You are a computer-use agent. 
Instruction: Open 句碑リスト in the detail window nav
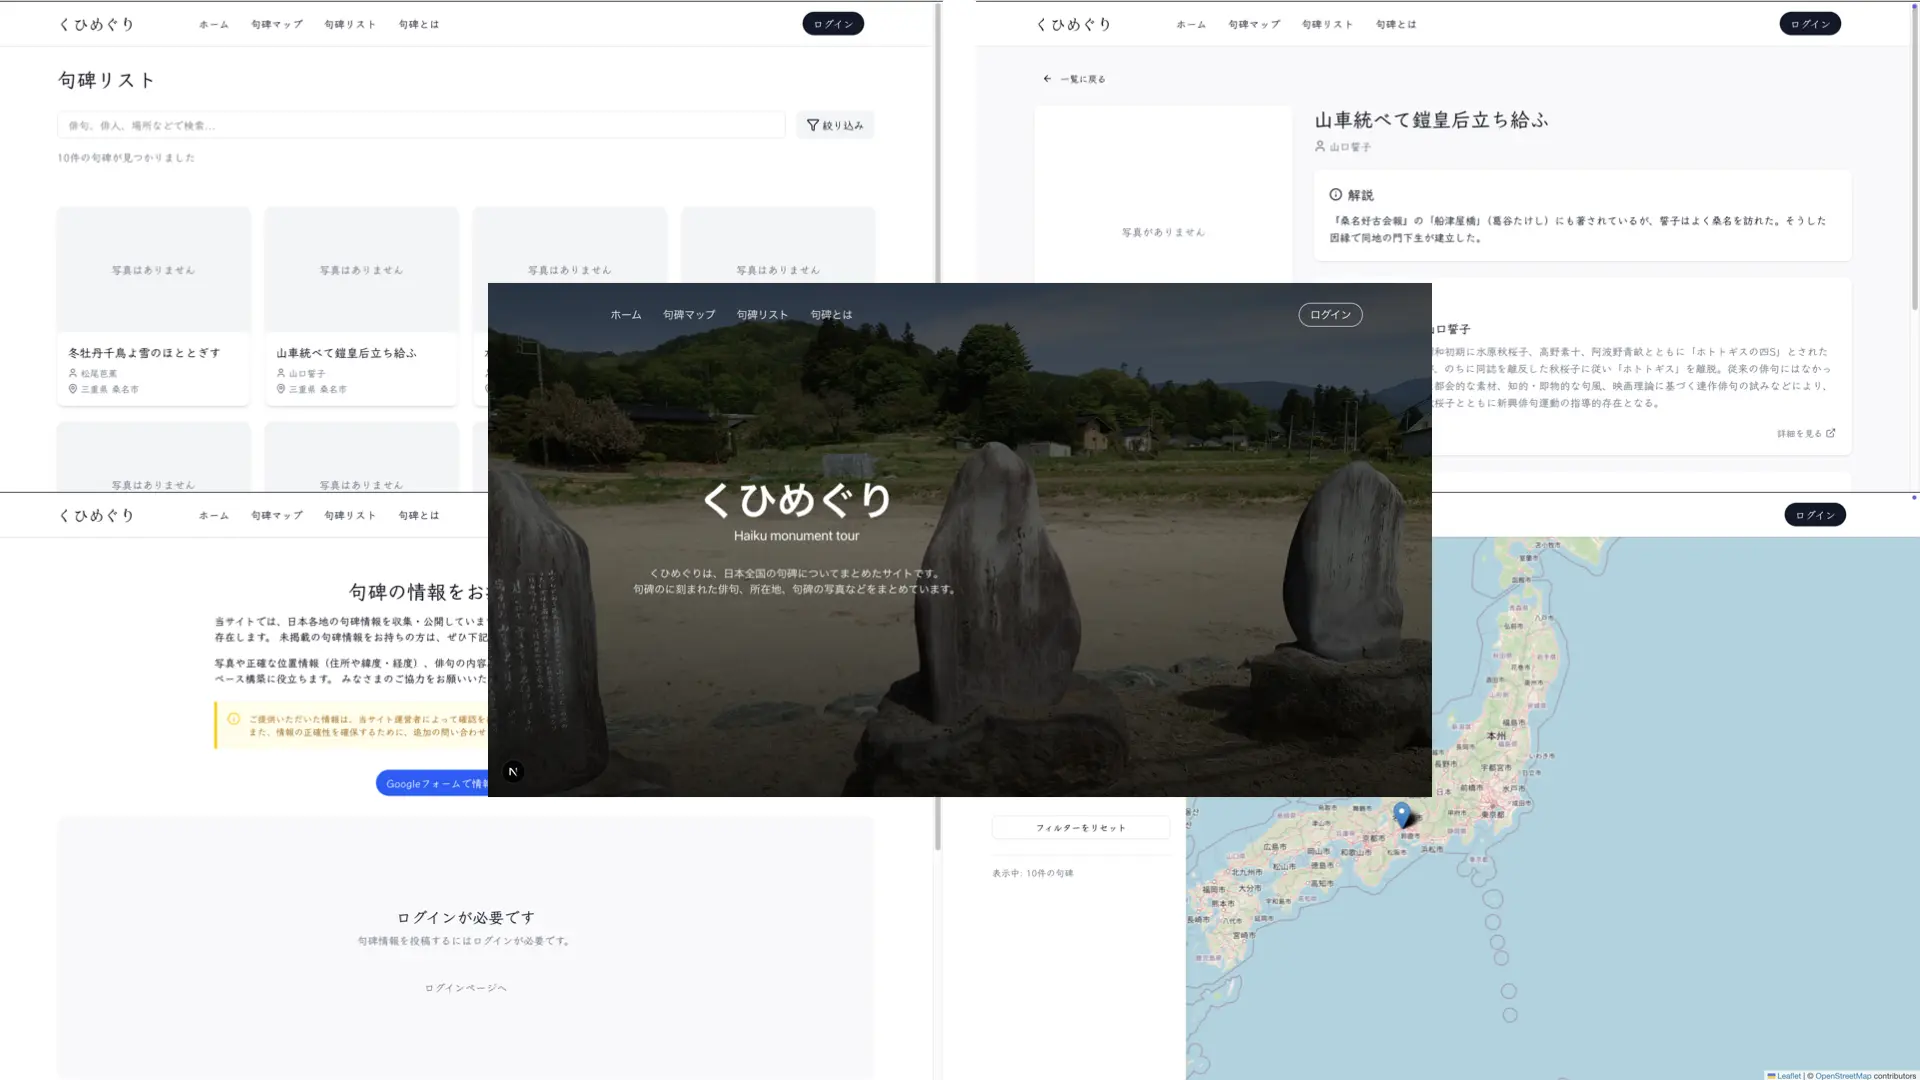click(x=1327, y=24)
